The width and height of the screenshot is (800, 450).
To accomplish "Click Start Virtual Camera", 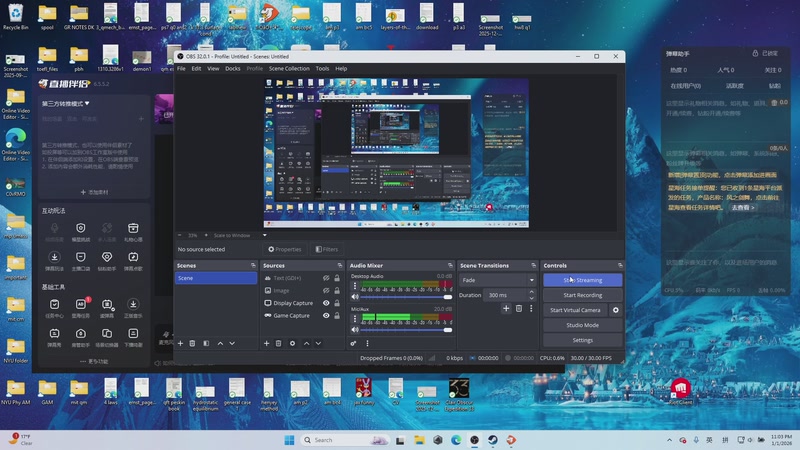I will pyautogui.click(x=576, y=310).
